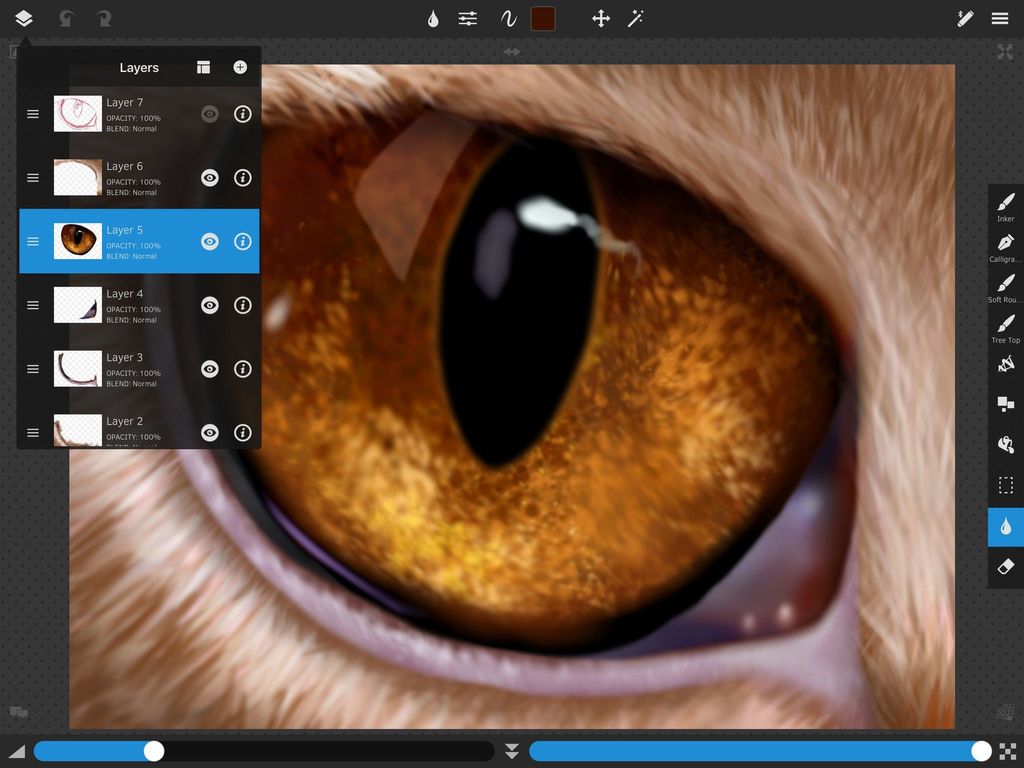Open the Layers panel icon
The height and width of the screenshot is (768, 1024).
22,18
